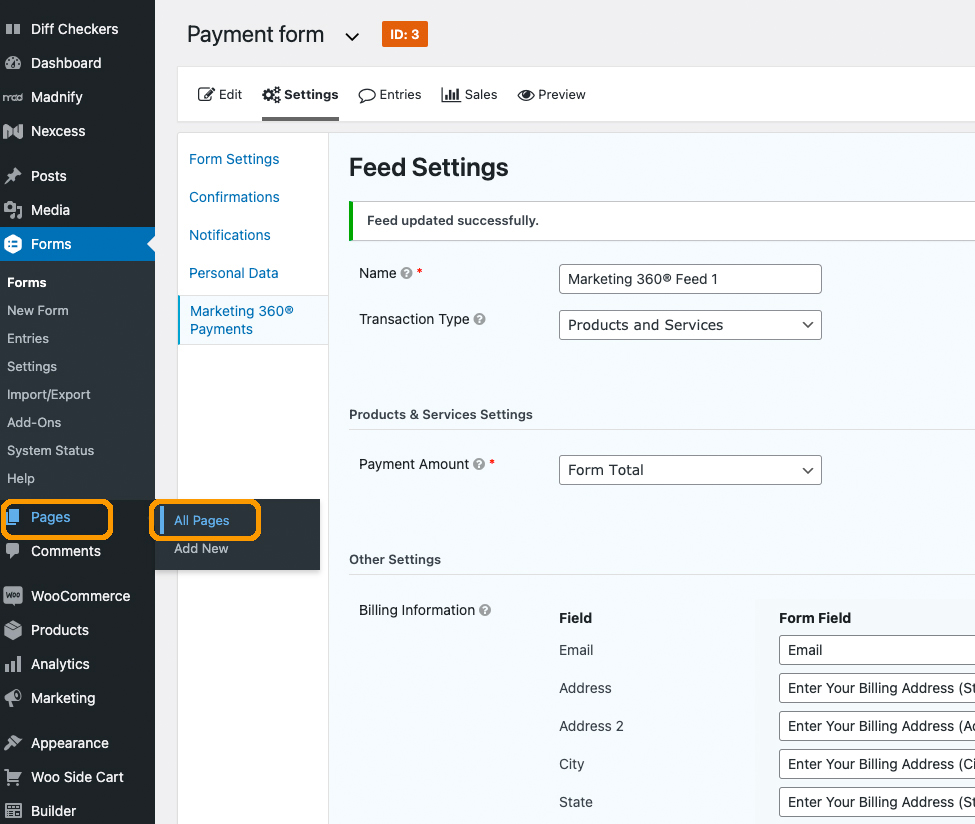Image resolution: width=975 pixels, height=824 pixels.
Task: Open the Transaction Type dropdown
Action: pos(690,325)
